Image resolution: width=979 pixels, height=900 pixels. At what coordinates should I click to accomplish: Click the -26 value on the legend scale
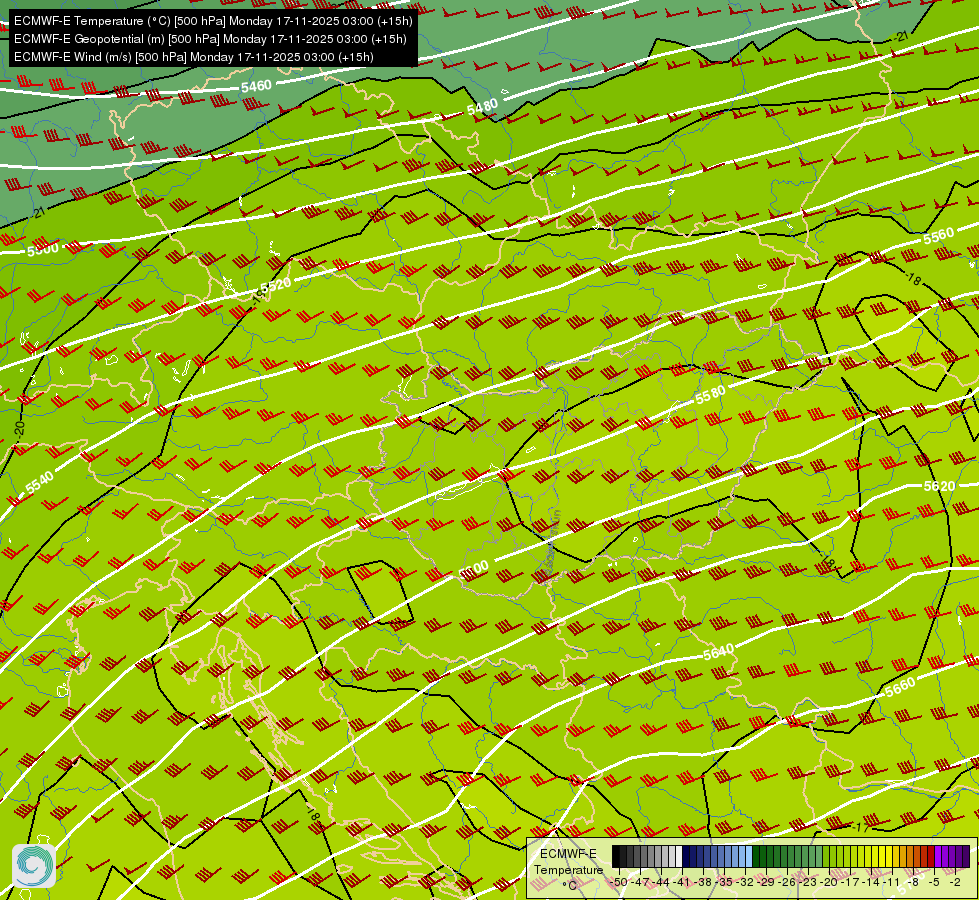[787, 882]
